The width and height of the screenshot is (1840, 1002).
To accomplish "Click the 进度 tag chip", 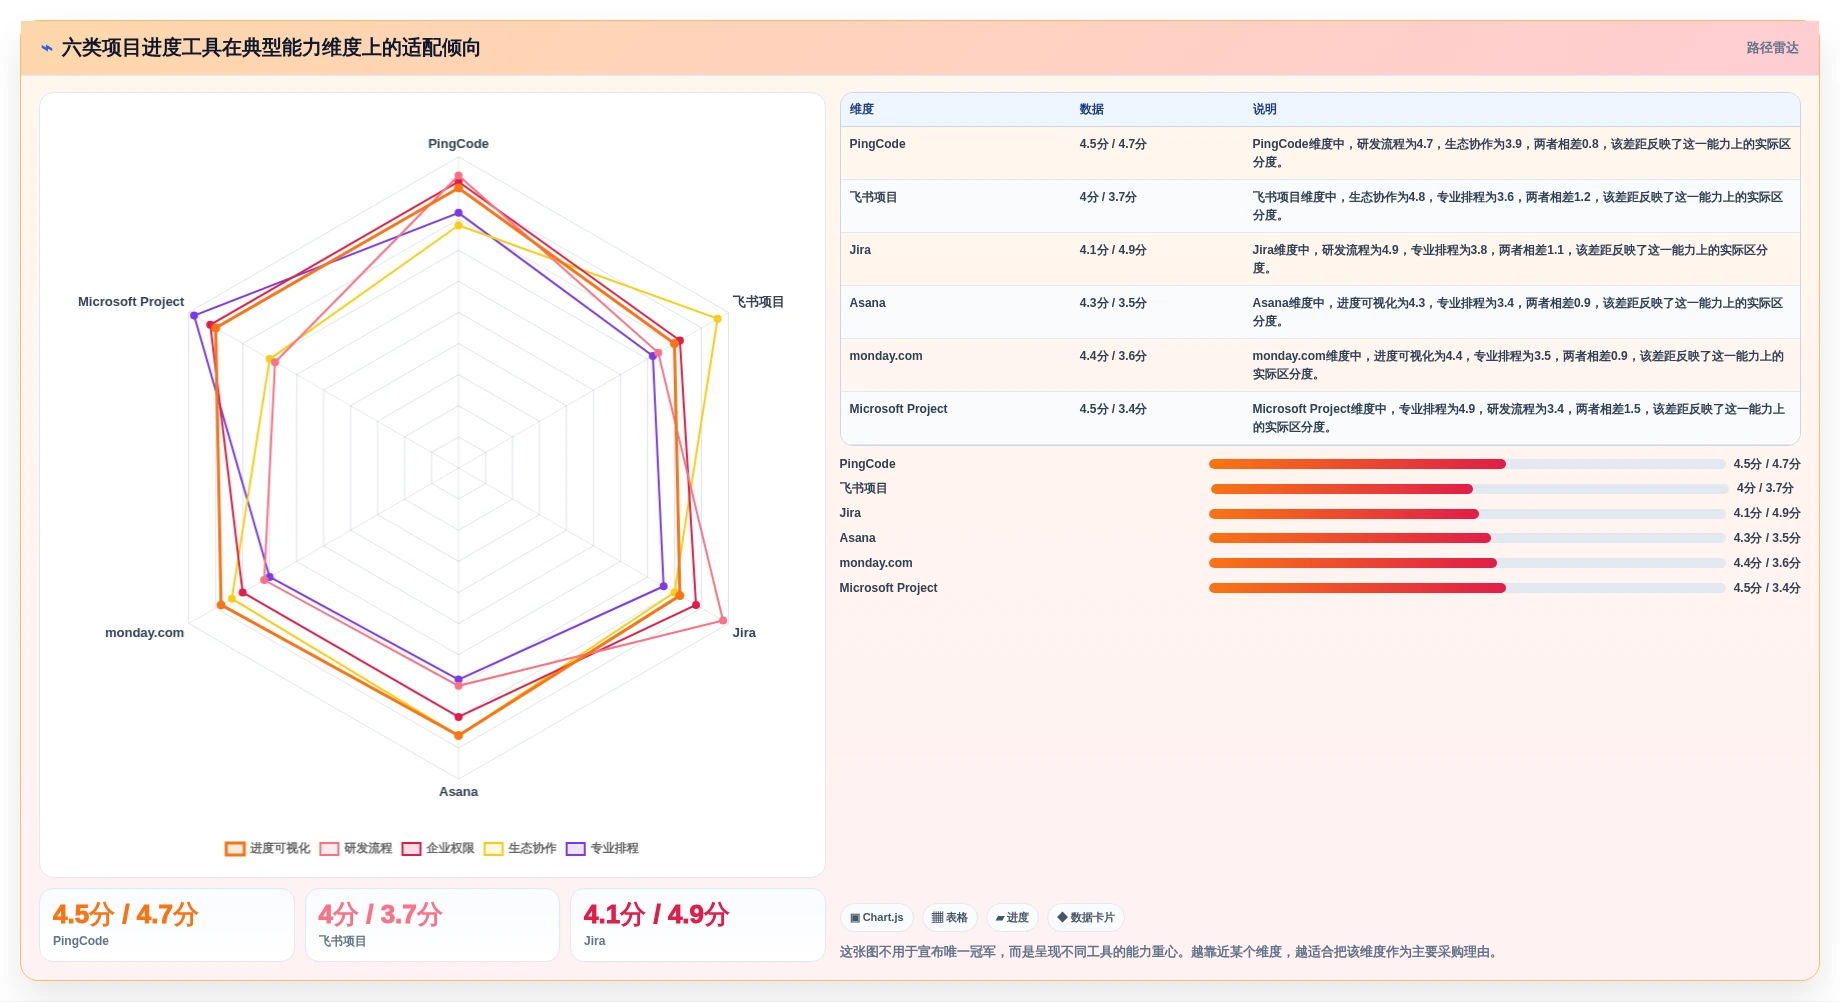I will [x=1012, y=917].
